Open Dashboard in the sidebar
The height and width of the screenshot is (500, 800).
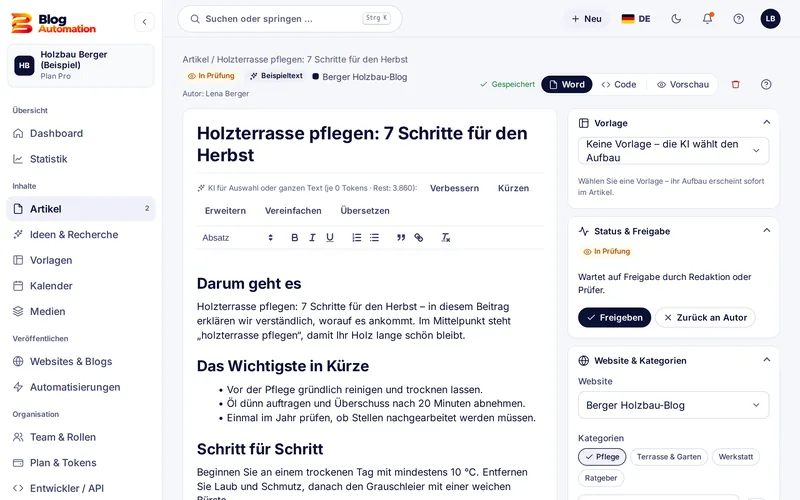pos(81,133)
